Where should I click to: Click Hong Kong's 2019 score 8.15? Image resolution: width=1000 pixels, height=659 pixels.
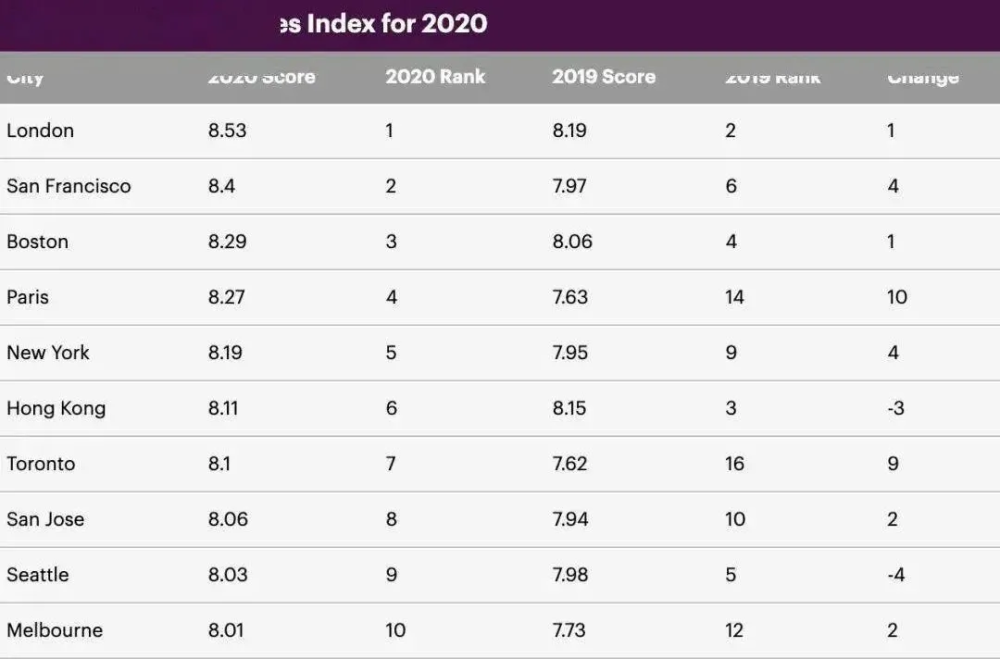(x=570, y=408)
